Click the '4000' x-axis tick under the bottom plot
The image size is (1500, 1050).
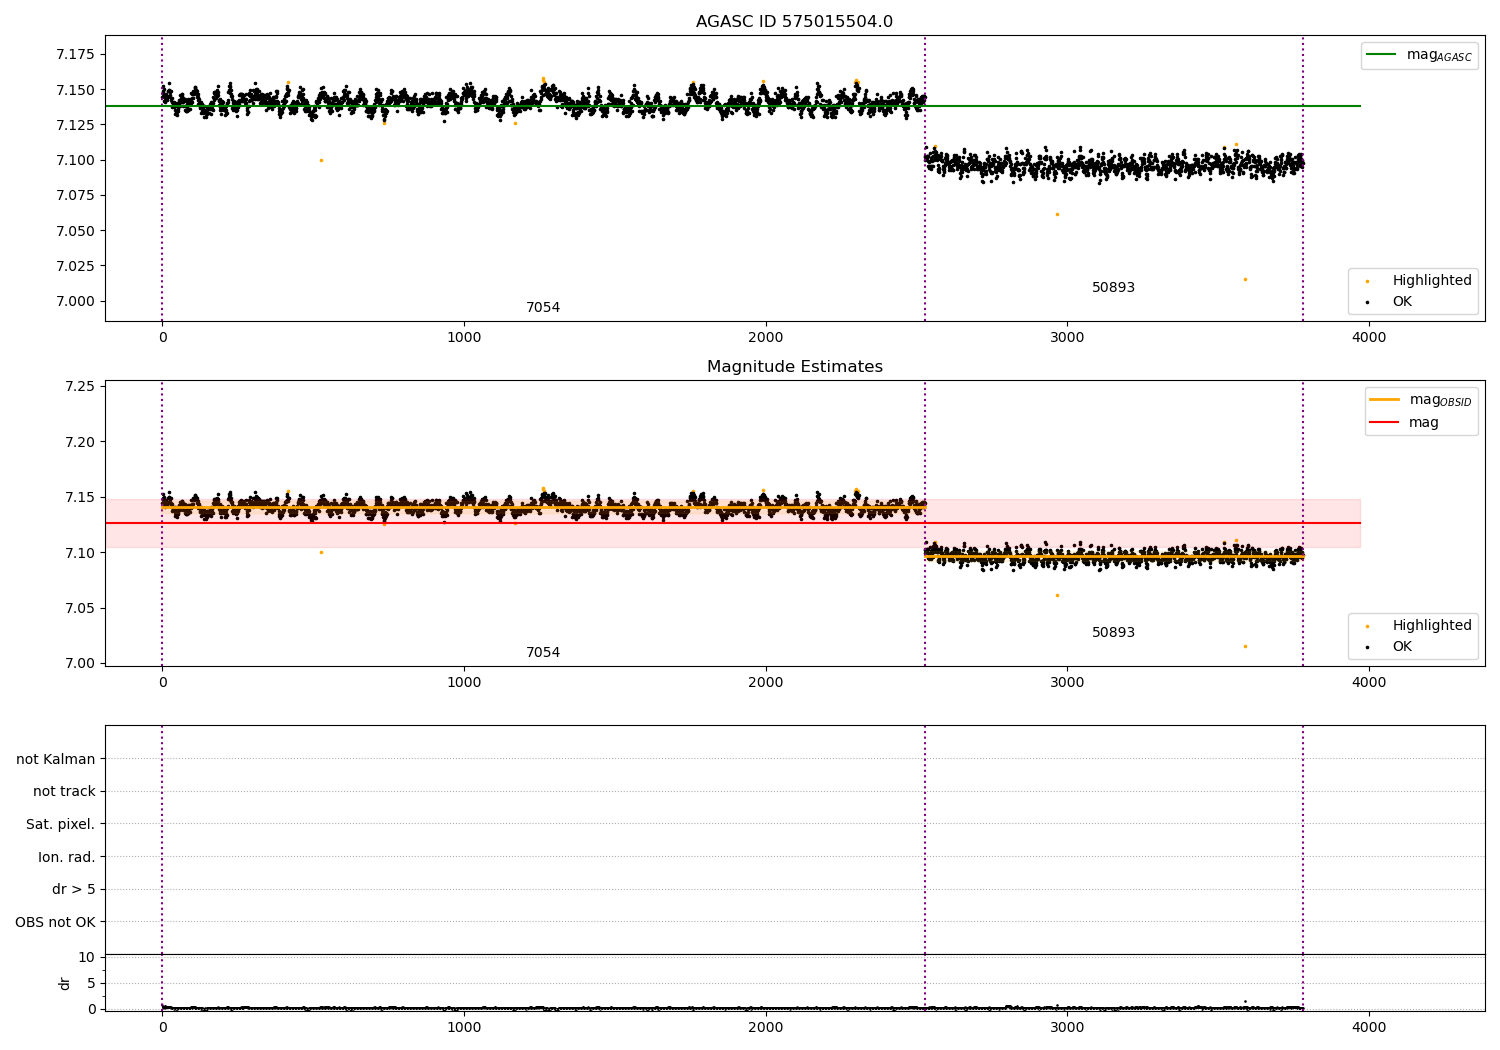click(1369, 1027)
